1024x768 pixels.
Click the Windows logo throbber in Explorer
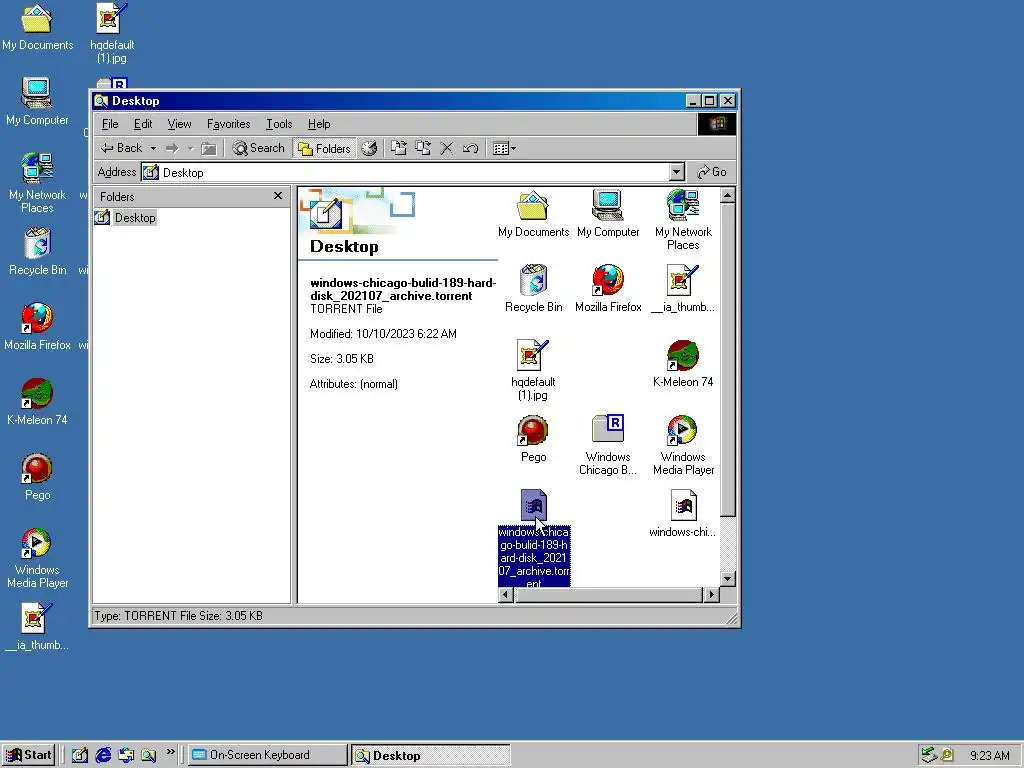click(716, 124)
